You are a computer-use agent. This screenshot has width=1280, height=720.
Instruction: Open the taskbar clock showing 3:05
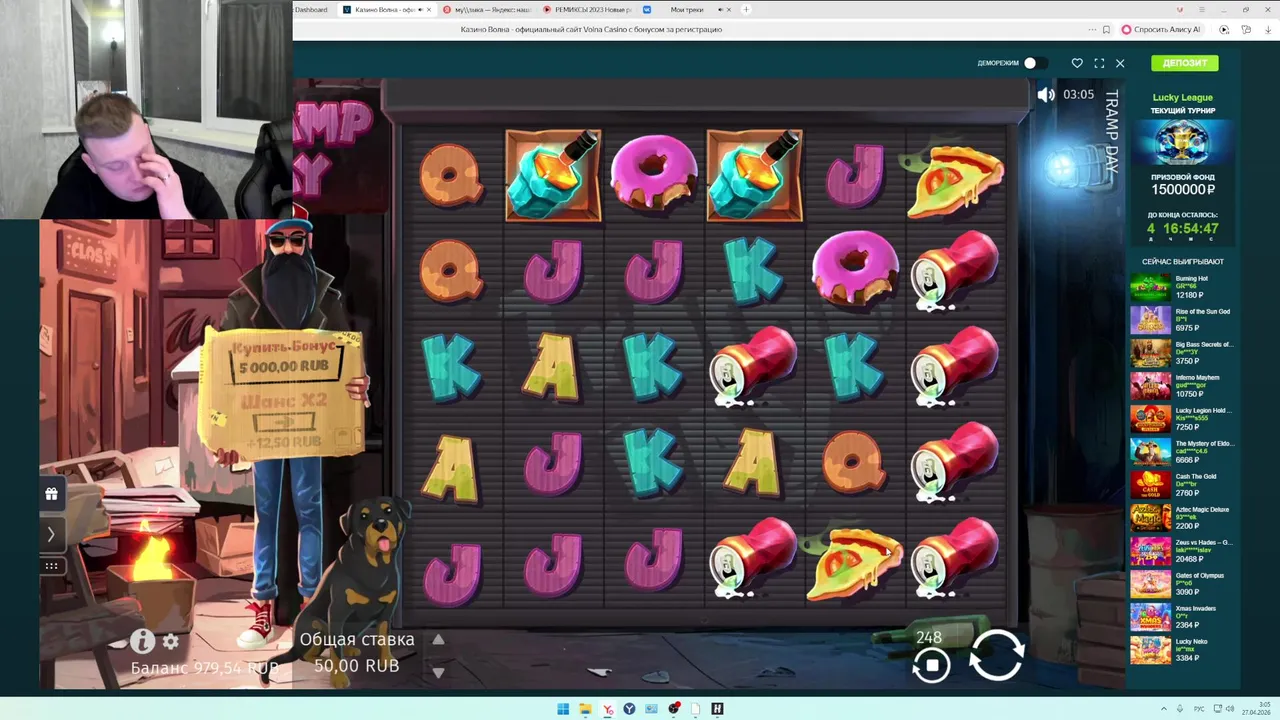point(1257,709)
